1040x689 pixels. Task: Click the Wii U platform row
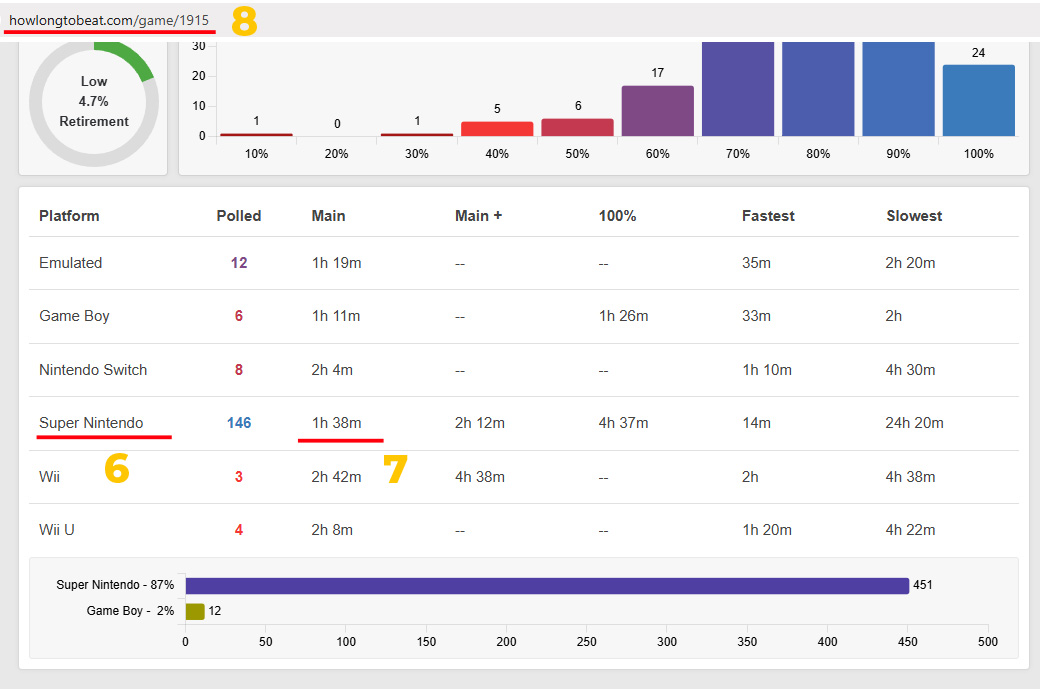(x=57, y=530)
